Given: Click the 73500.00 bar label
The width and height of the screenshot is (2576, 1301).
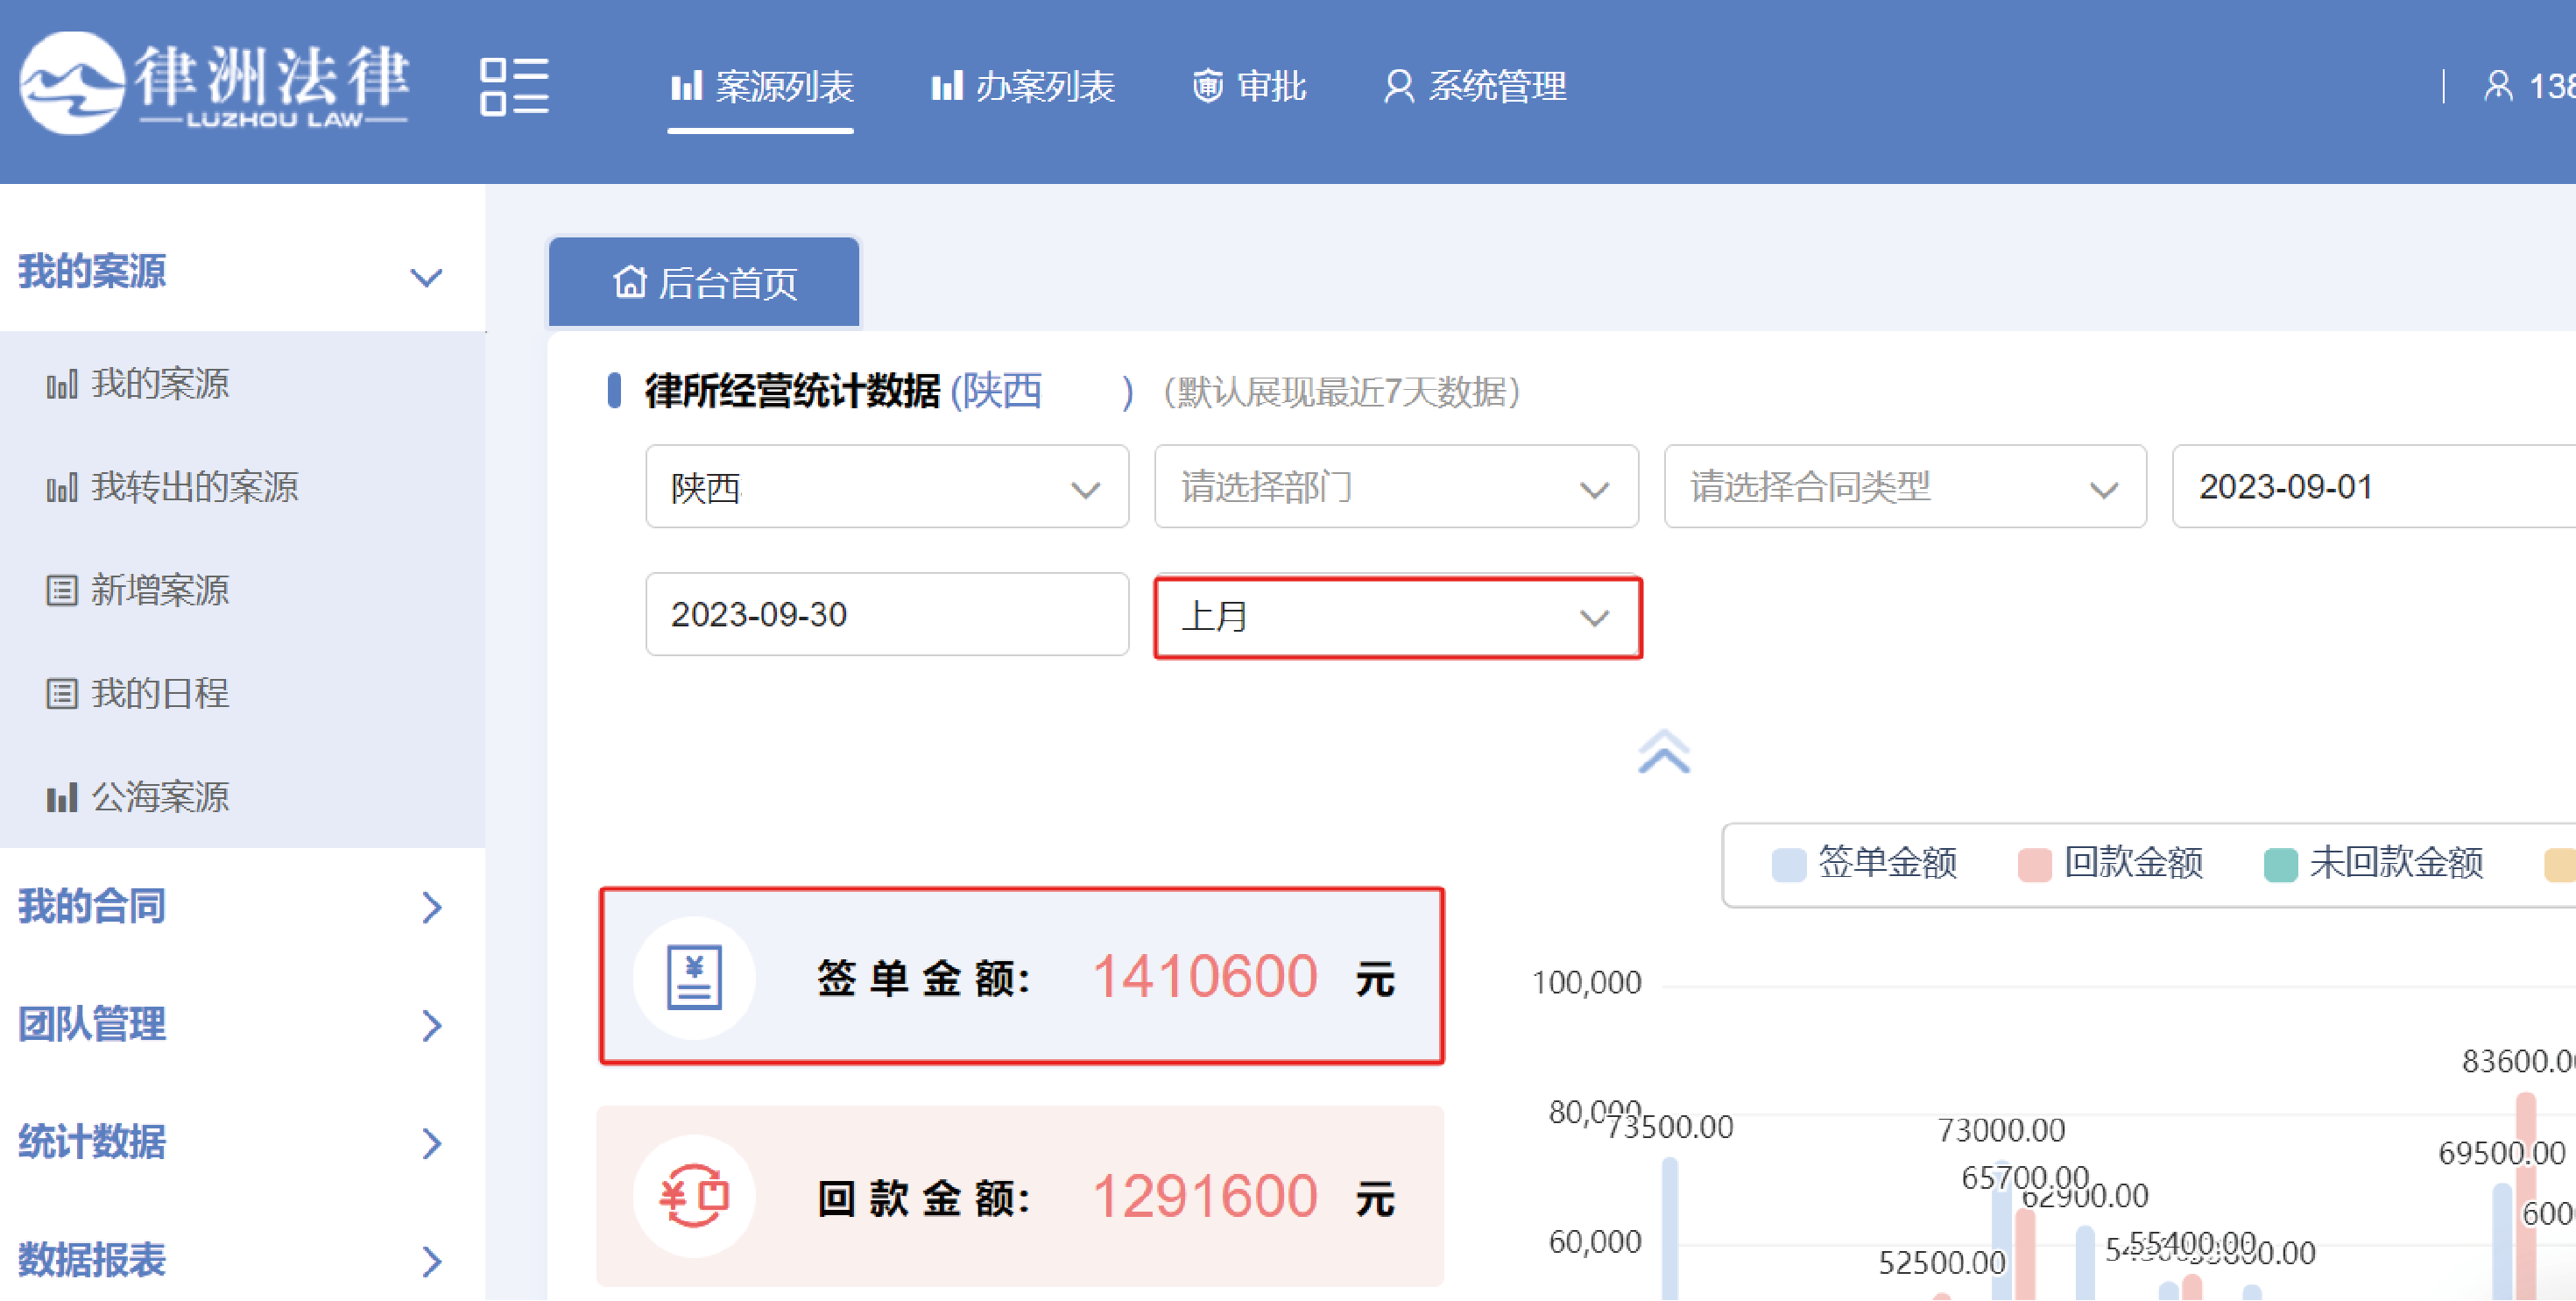Looking at the screenshot, I should [x=1669, y=1127].
